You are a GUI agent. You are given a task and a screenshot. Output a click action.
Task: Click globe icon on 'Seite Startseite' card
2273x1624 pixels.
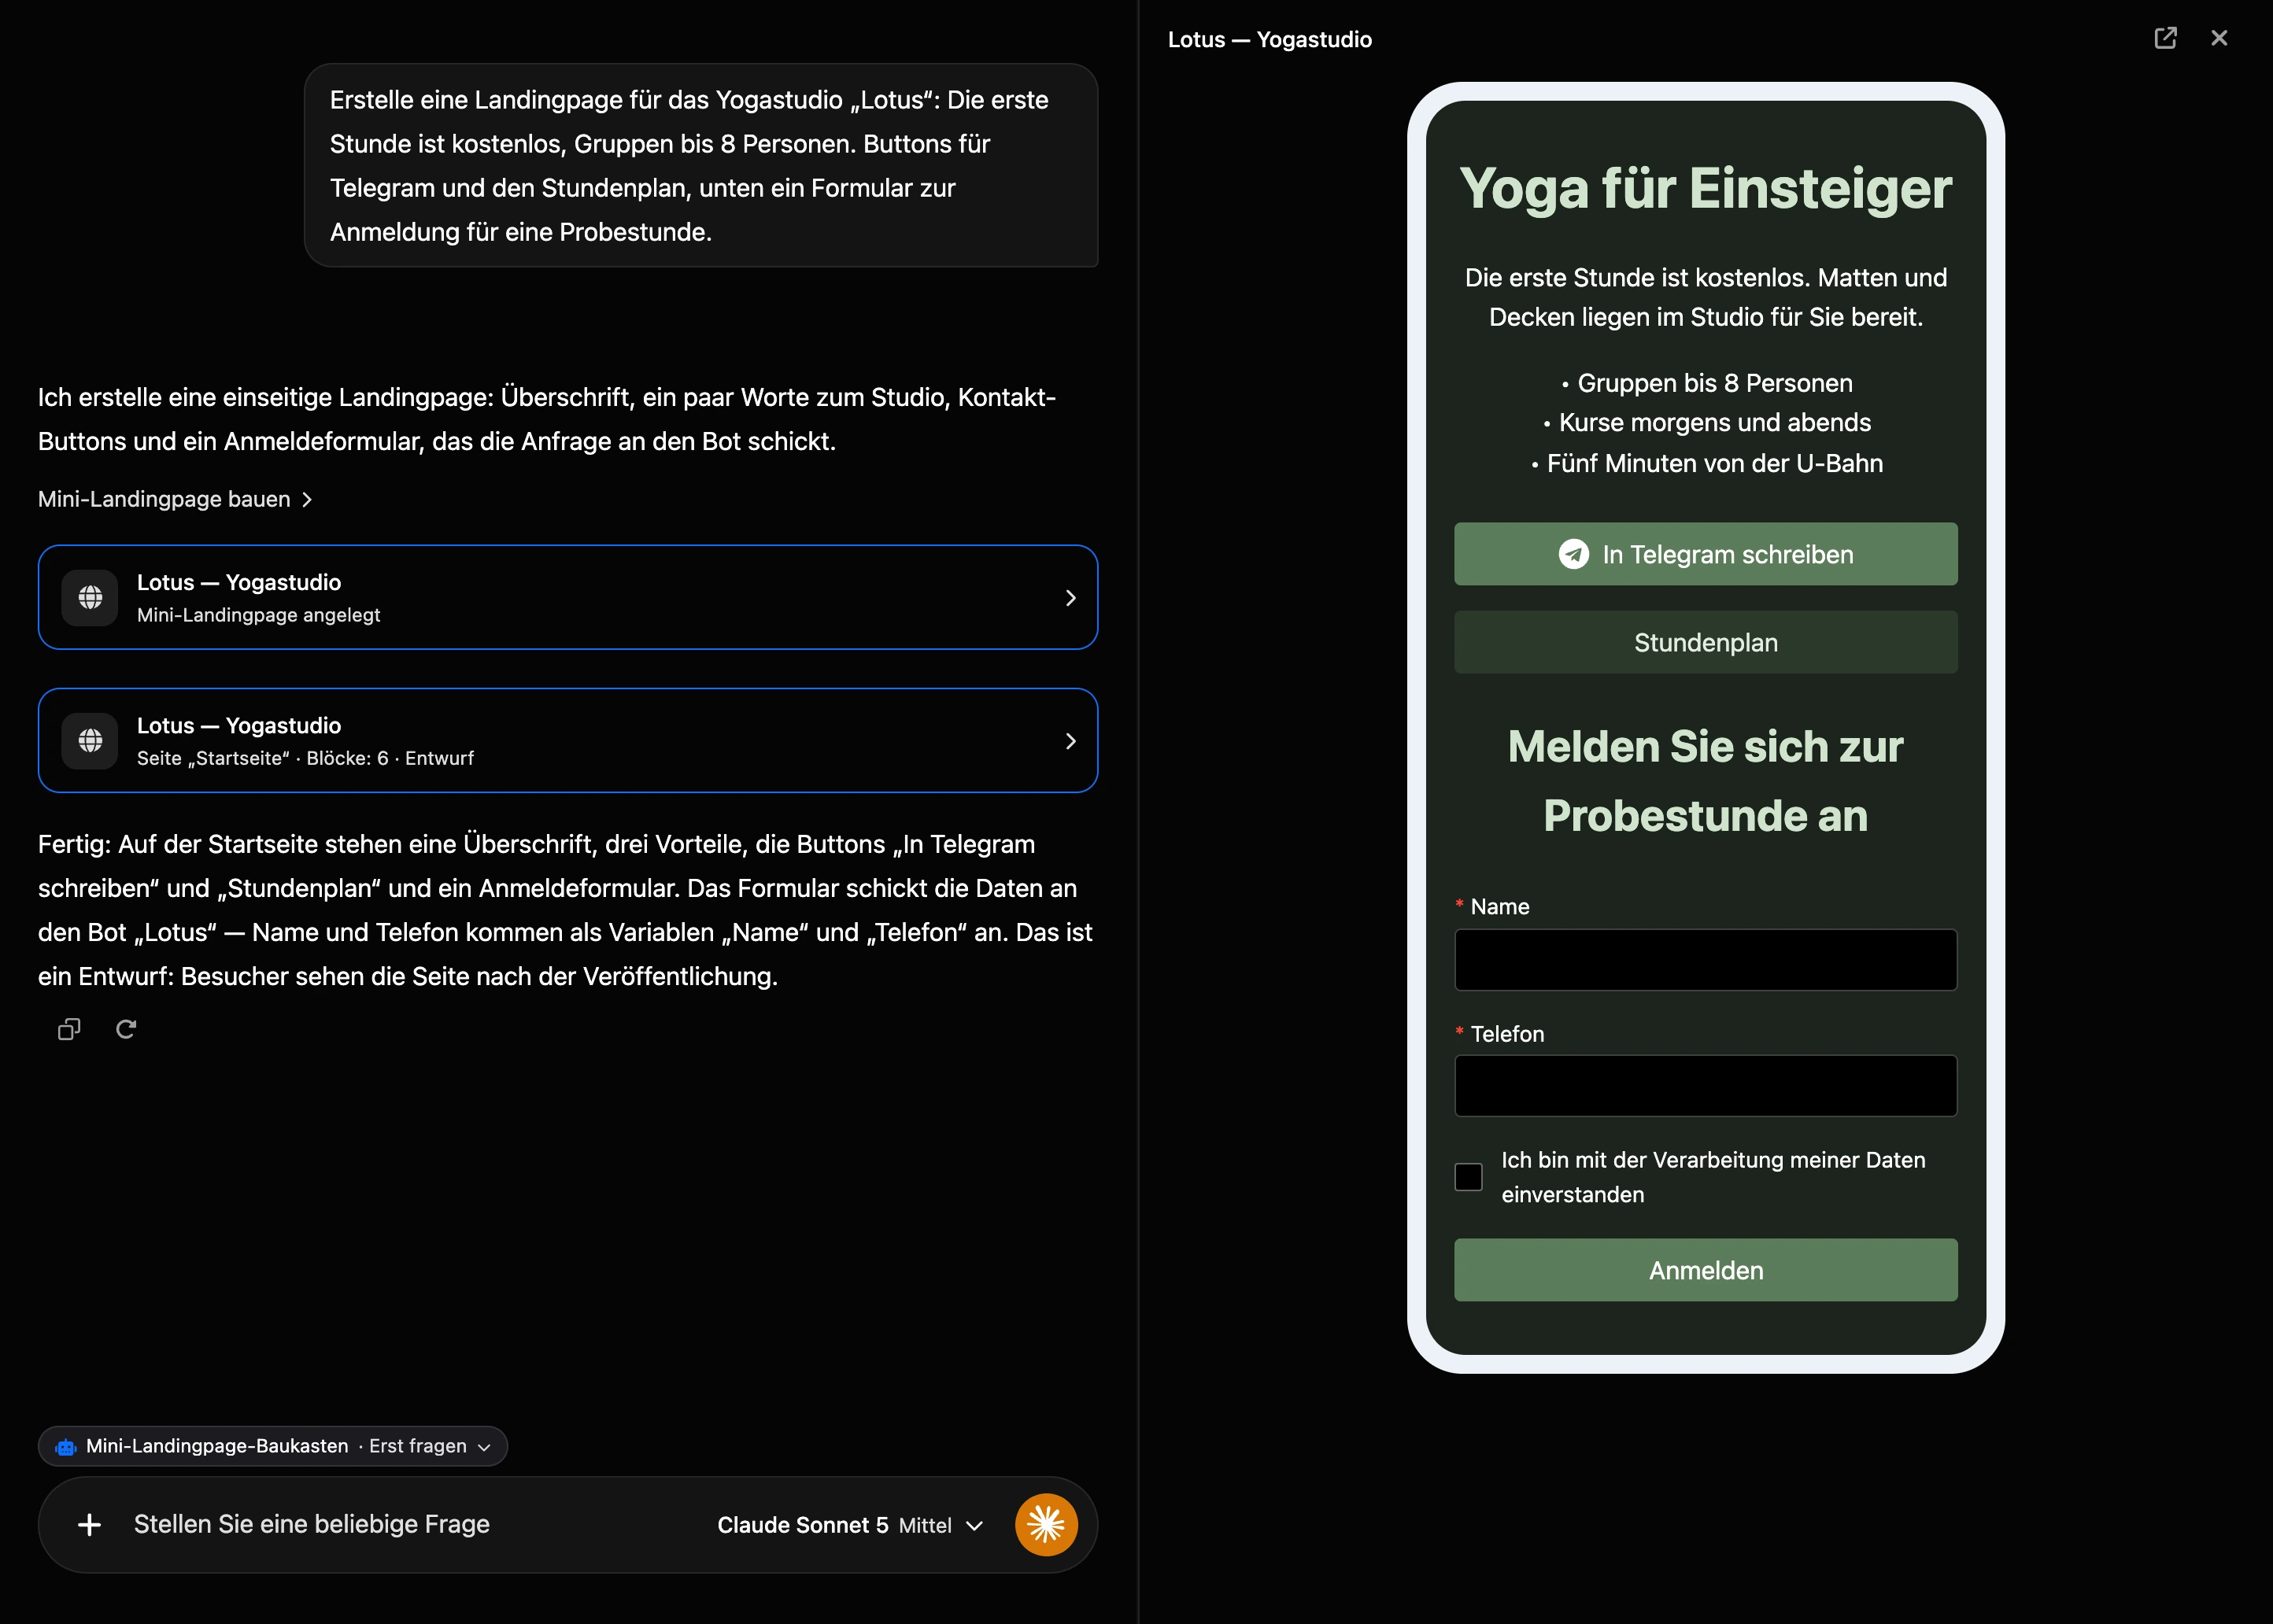(x=90, y=740)
